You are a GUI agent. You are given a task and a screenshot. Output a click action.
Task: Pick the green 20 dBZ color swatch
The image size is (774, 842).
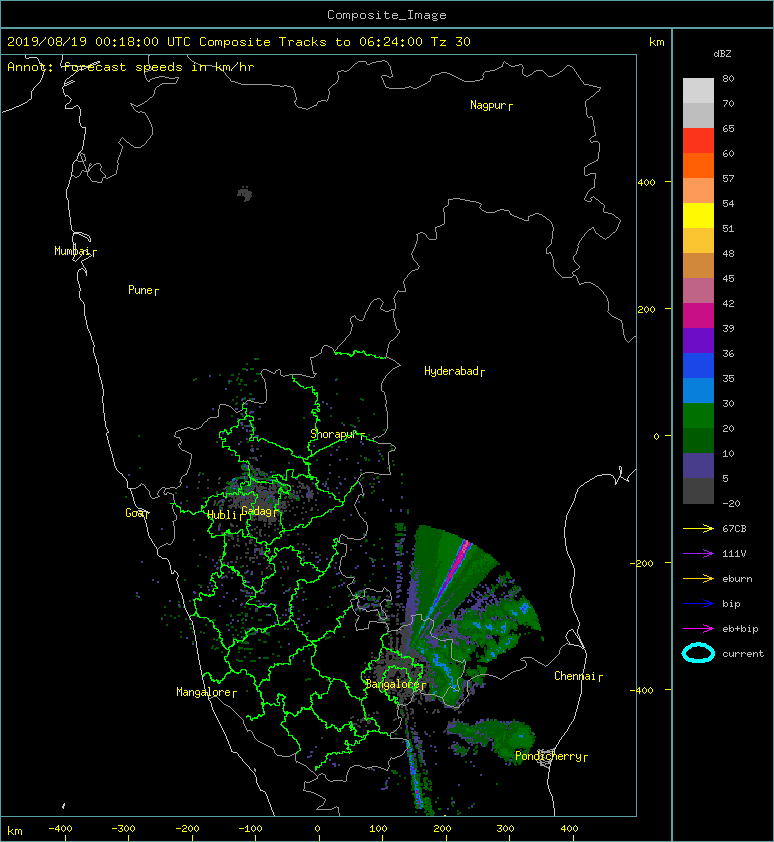tap(698, 415)
